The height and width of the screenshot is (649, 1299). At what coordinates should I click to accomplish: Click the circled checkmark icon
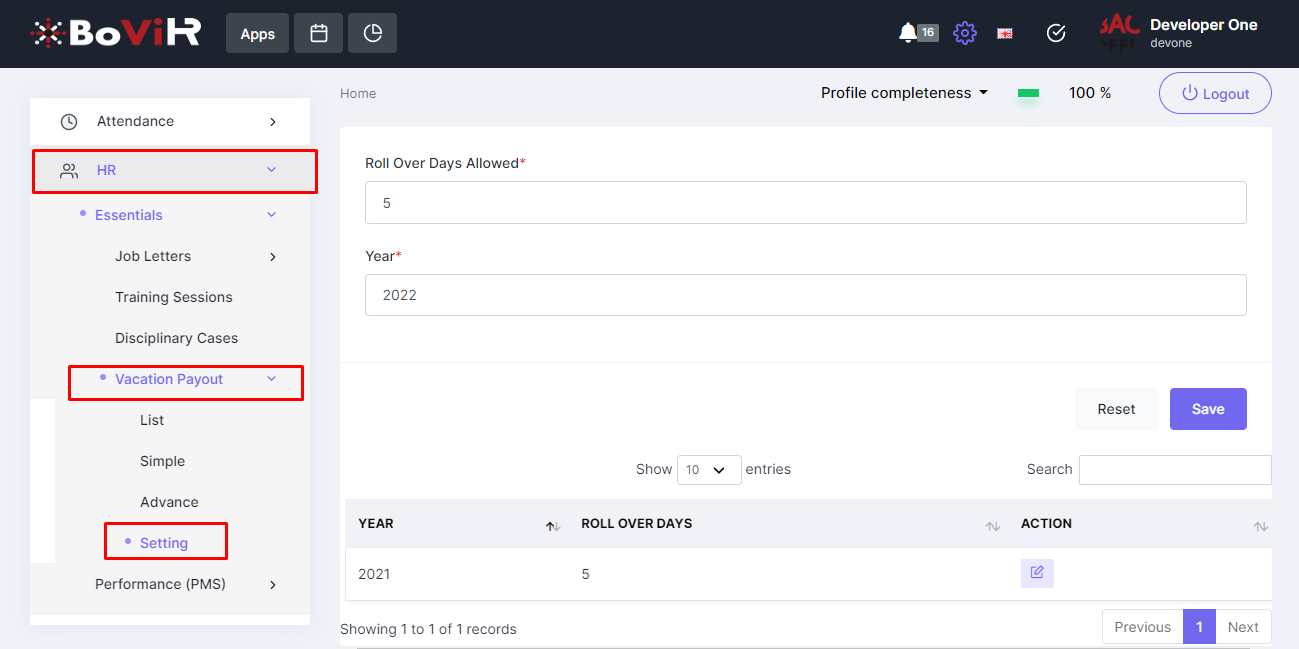1056,33
